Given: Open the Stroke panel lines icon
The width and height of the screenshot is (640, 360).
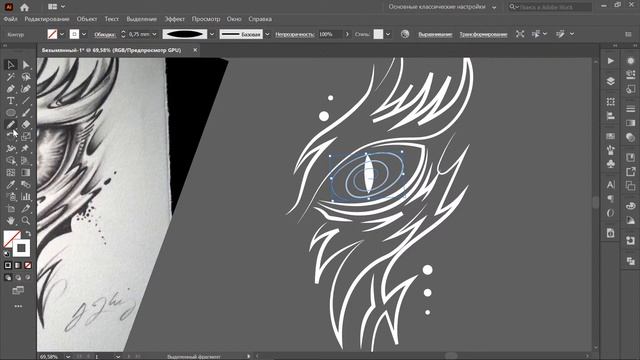Looking at the screenshot, I should click(x=631, y=109).
